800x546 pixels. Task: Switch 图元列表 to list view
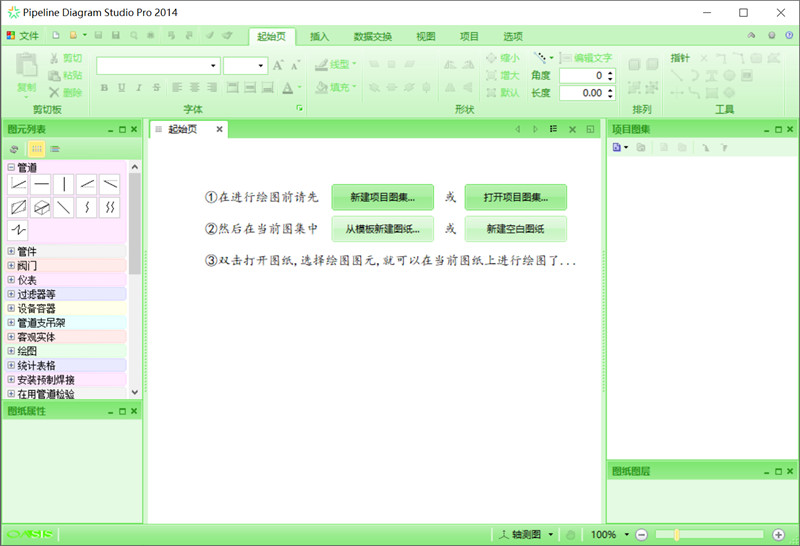click(x=55, y=149)
